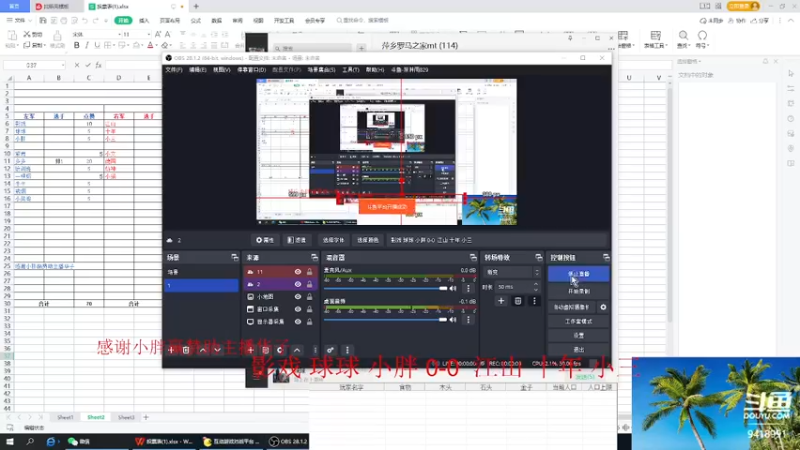
Task: Click the 开始录制 start recording button
Action: point(579,291)
